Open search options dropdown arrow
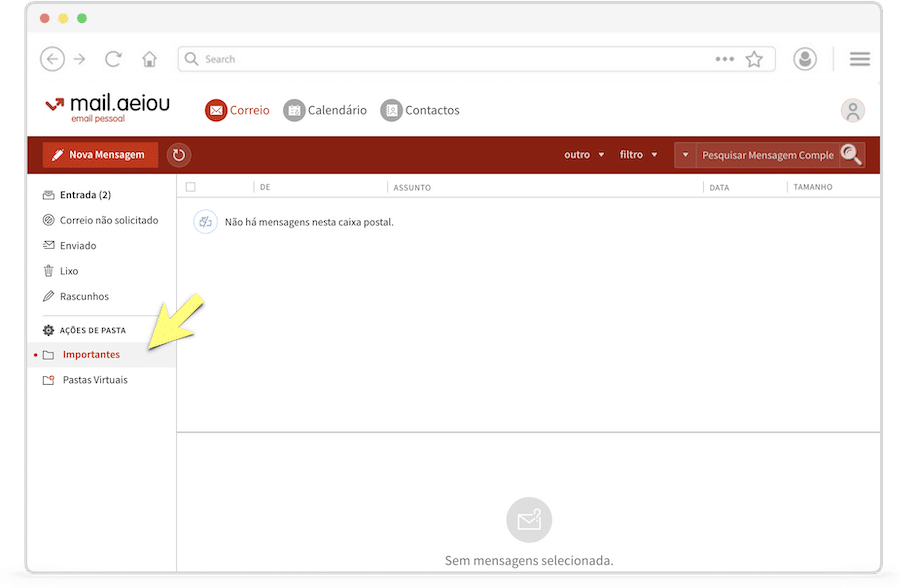 (x=685, y=155)
